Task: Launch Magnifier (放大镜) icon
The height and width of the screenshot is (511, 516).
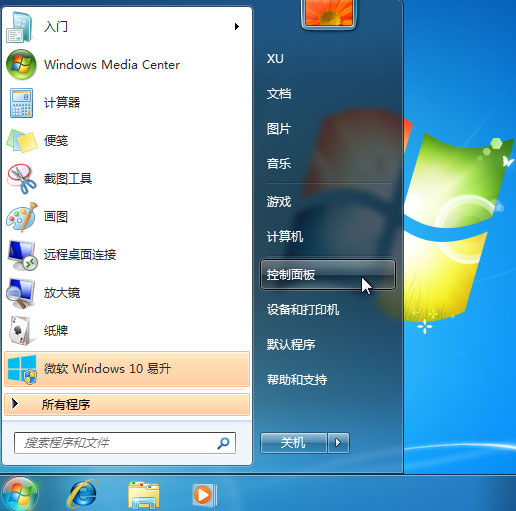Action: pos(21,293)
